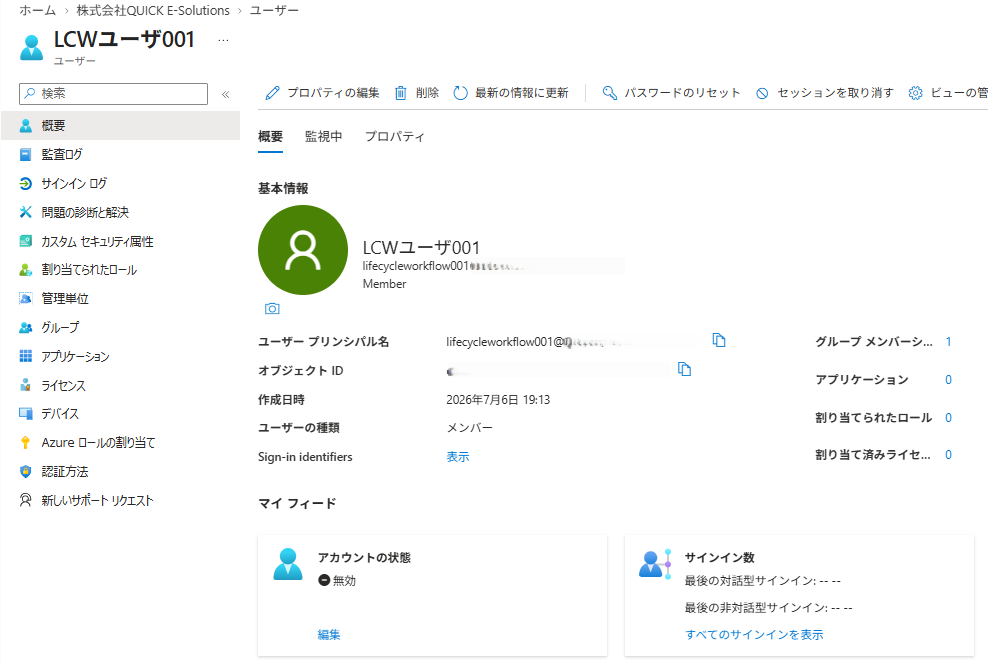Select 概要 in the sidebar
This screenshot has width=988, height=664.
coord(120,125)
